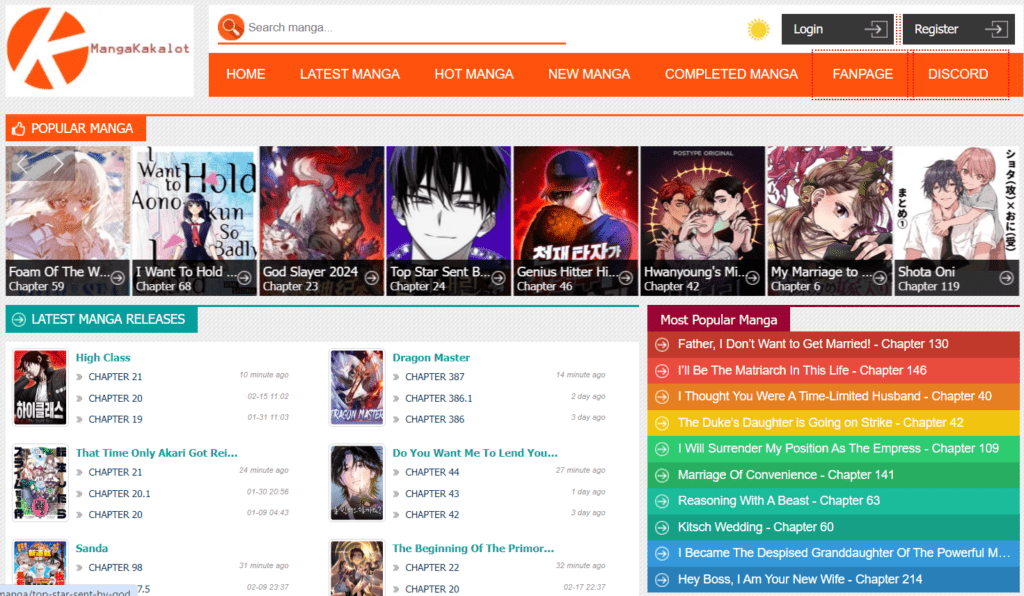Click arrow icon beside Reasoning With A Beast
Viewport: 1024px width, 596px height.
(662, 501)
